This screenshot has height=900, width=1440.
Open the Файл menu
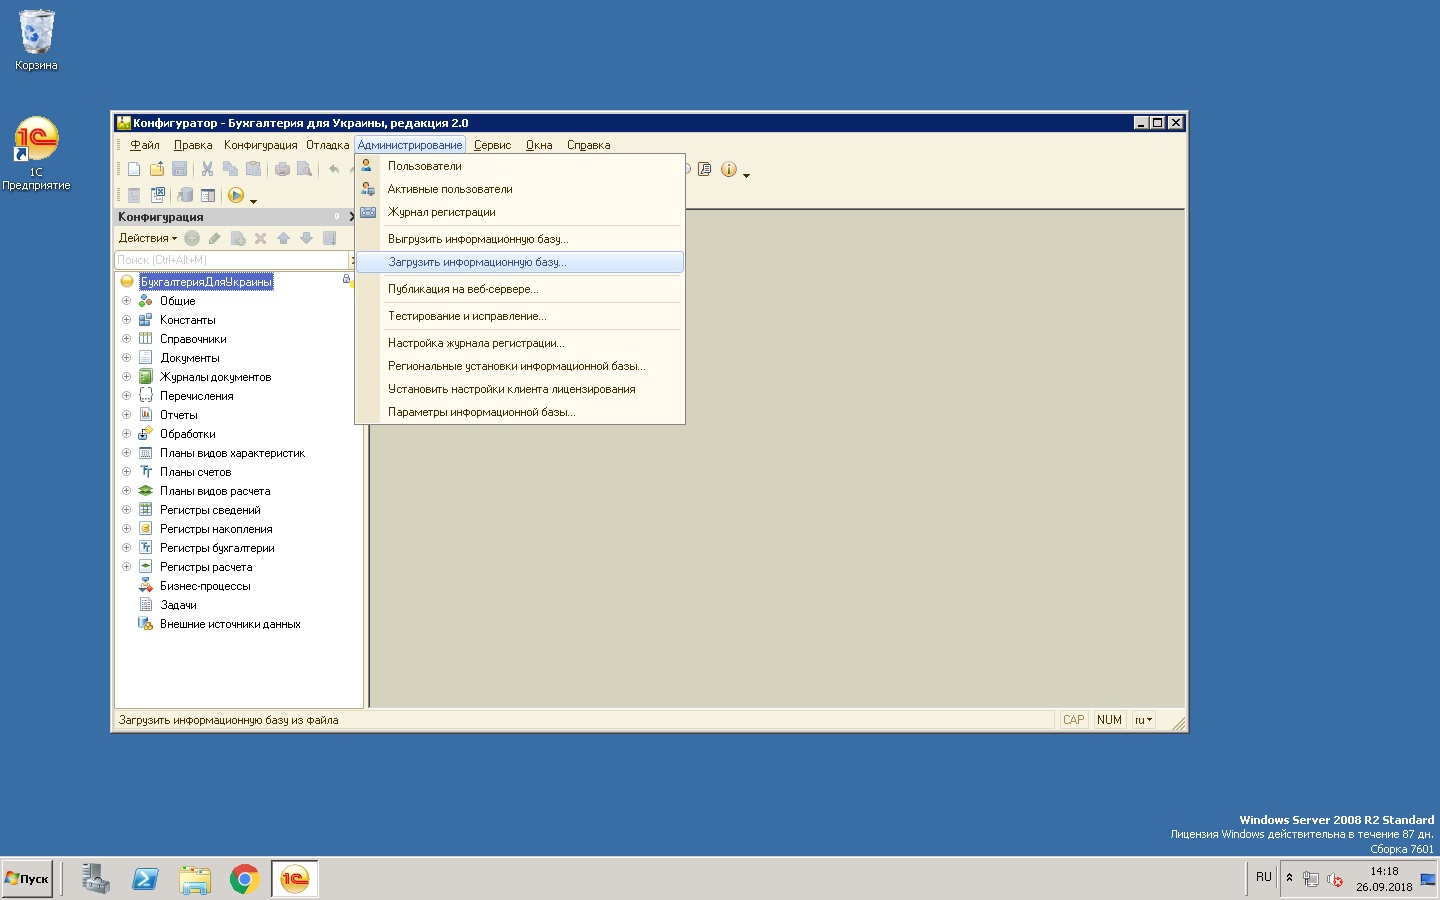(x=145, y=145)
